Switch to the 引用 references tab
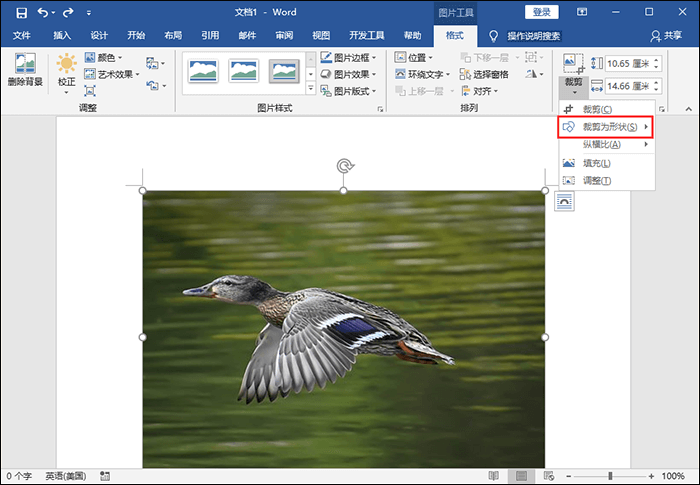 pos(210,36)
